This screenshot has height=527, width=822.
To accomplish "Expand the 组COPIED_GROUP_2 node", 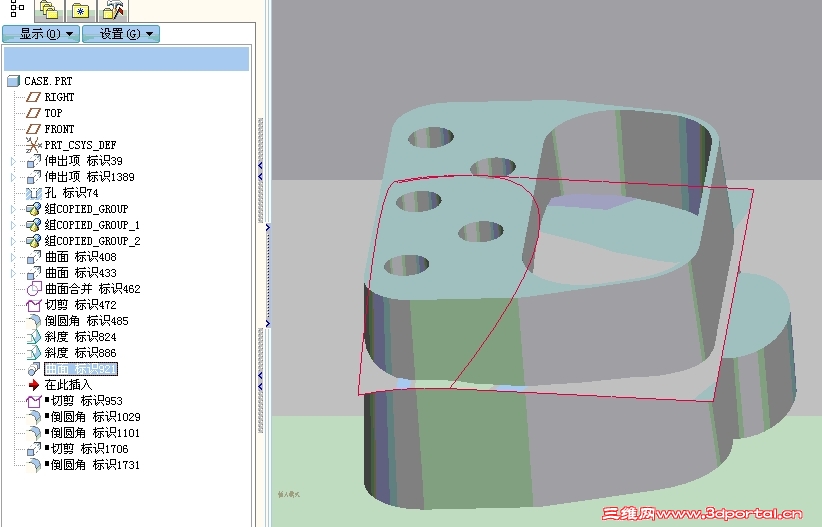I will [14, 241].
